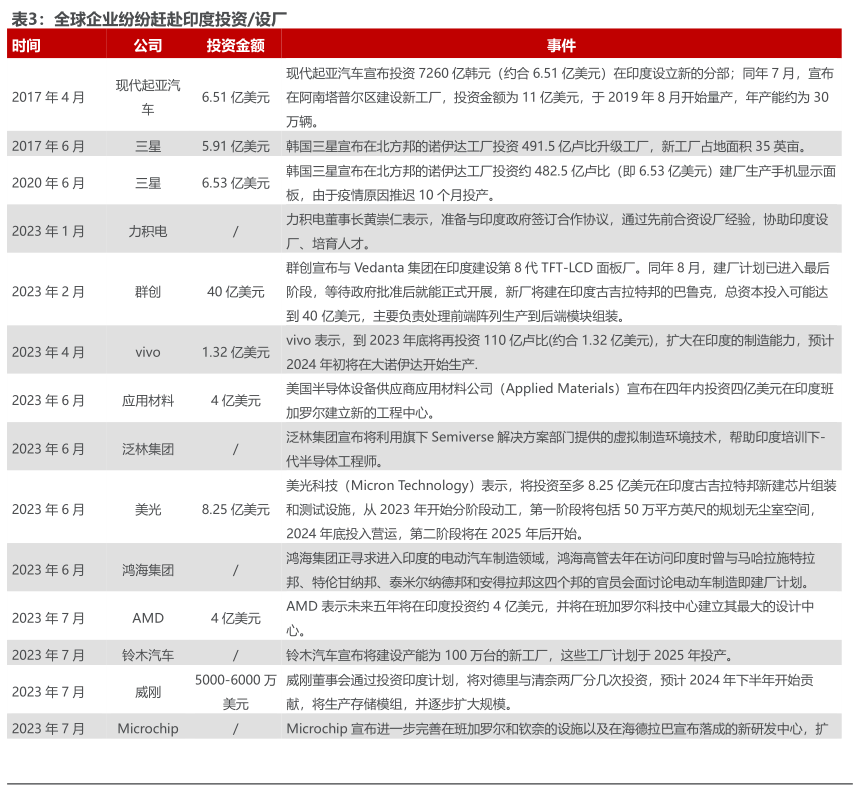The width and height of the screenshot is (866, 792).
Task: Click the "2017年4月" date cell
Action: (x=48, y=97)
